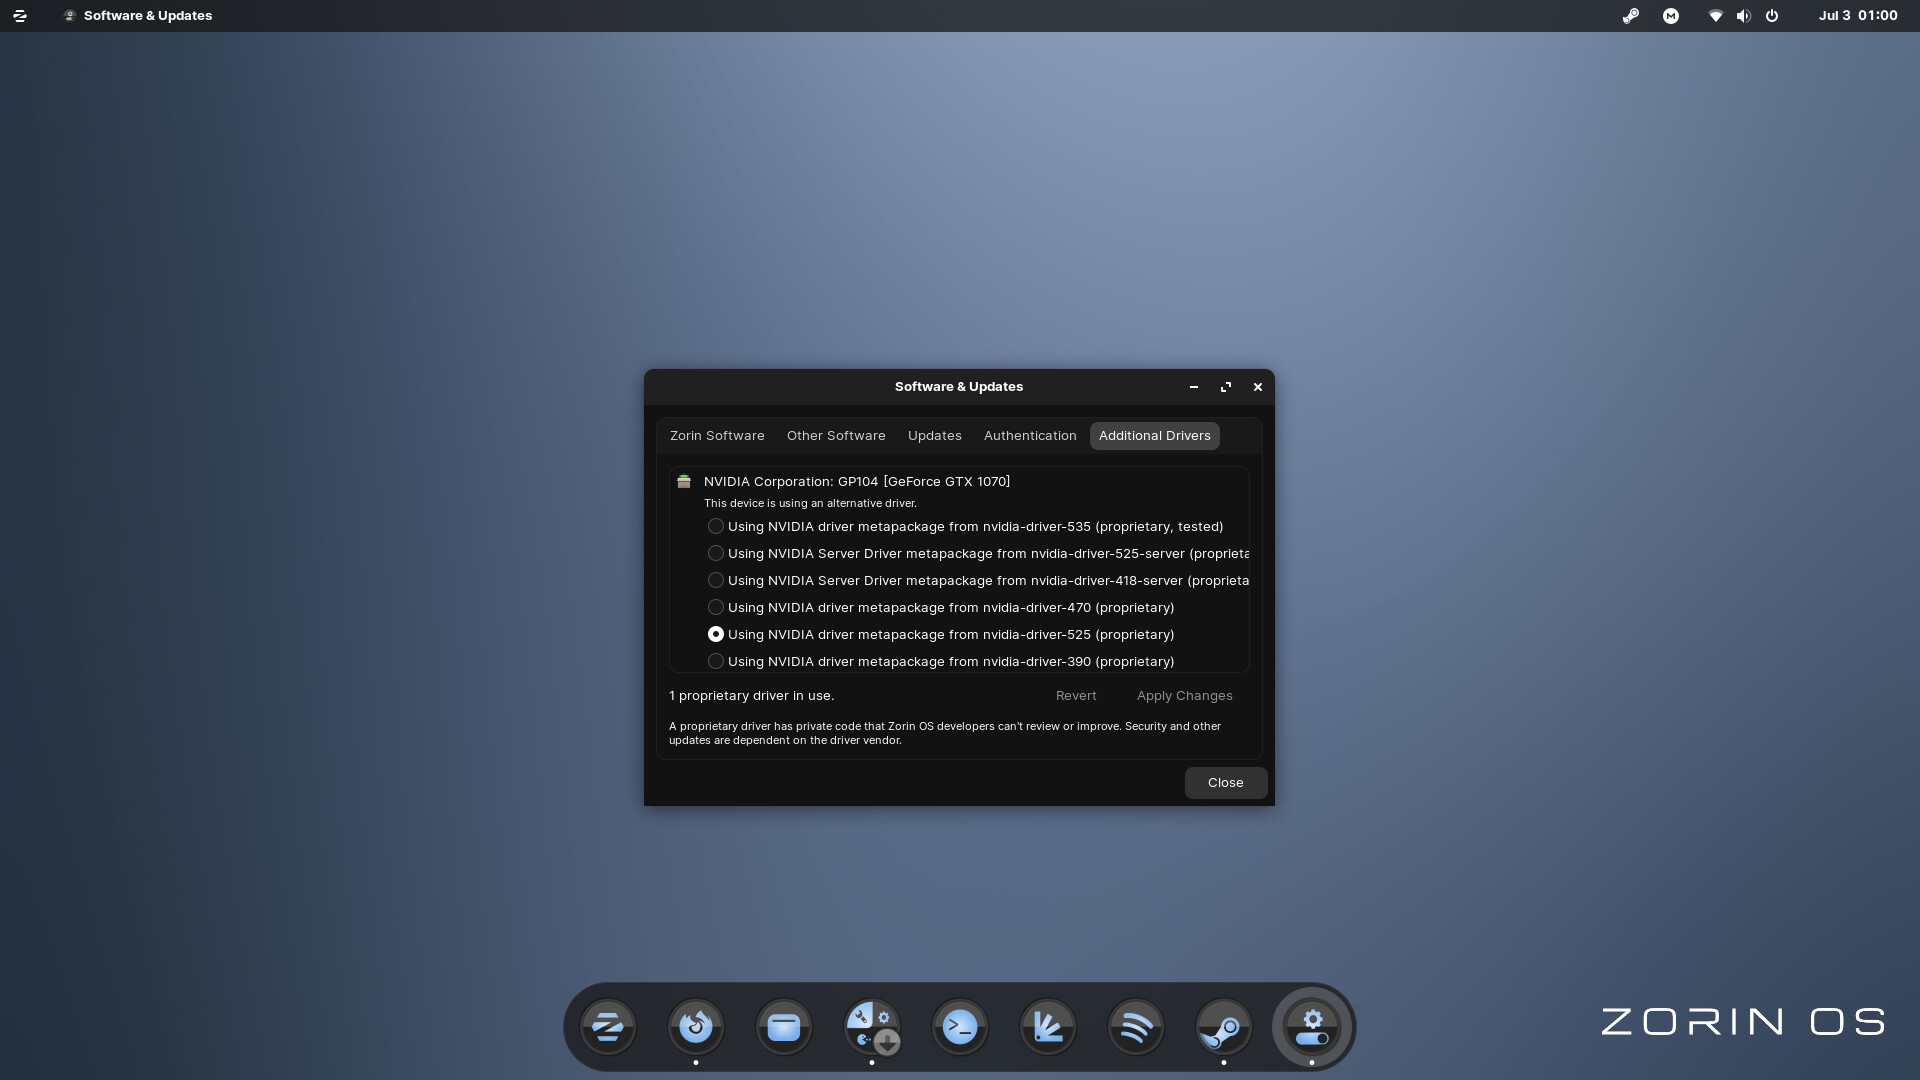Go to the Authentication tab
1920x1080 pixels.
pos(1030,436)
